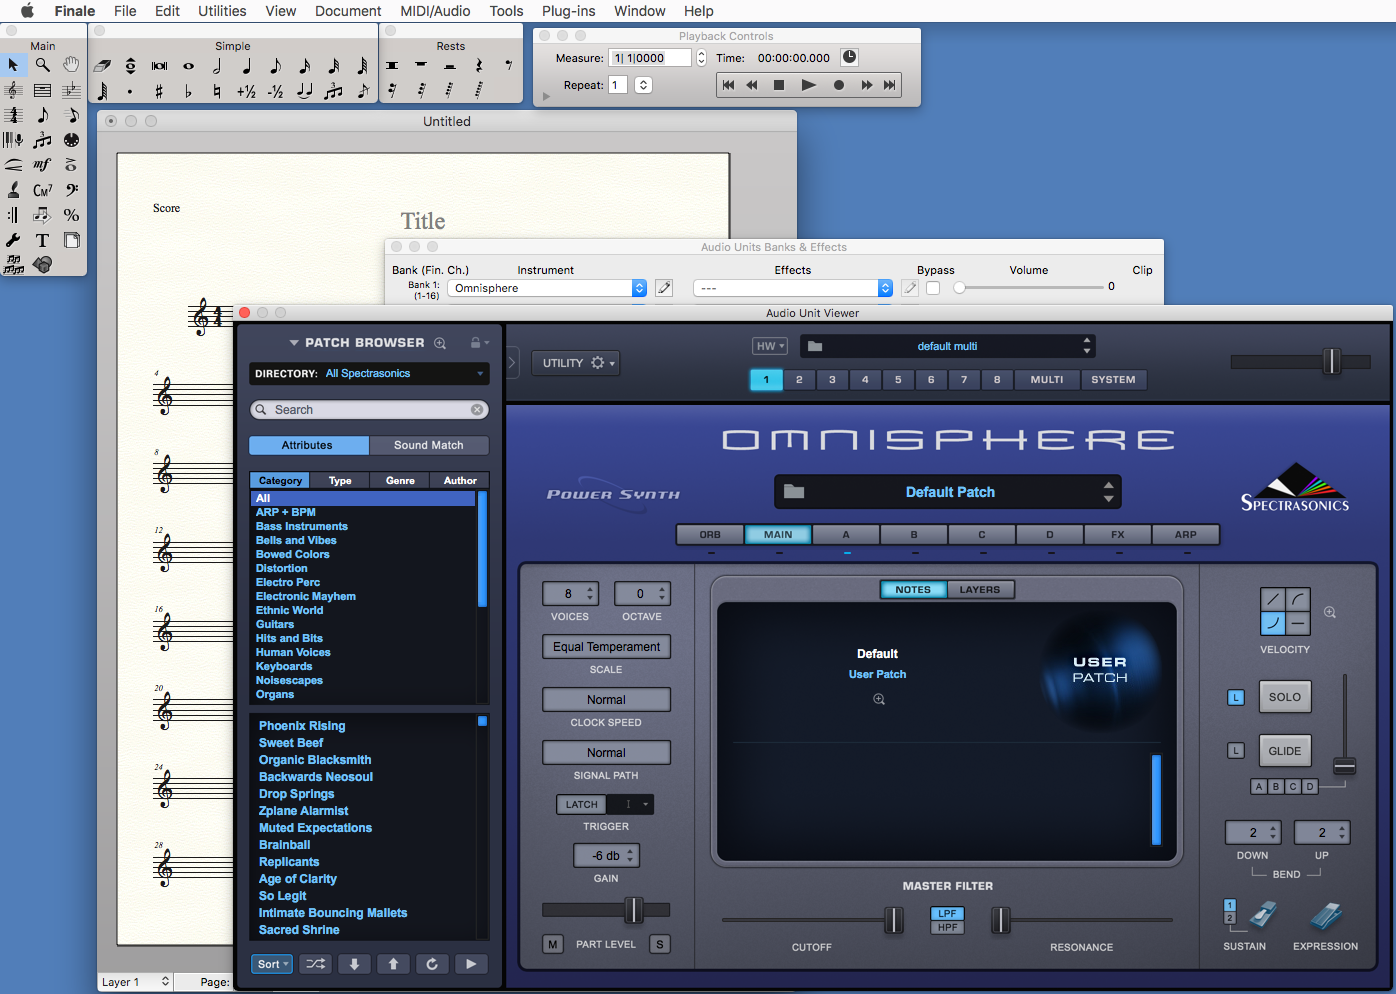The image size is (1396, 994).
Task: Pick the quarter note in Simple palette
Action: click(x=246, y=66)
